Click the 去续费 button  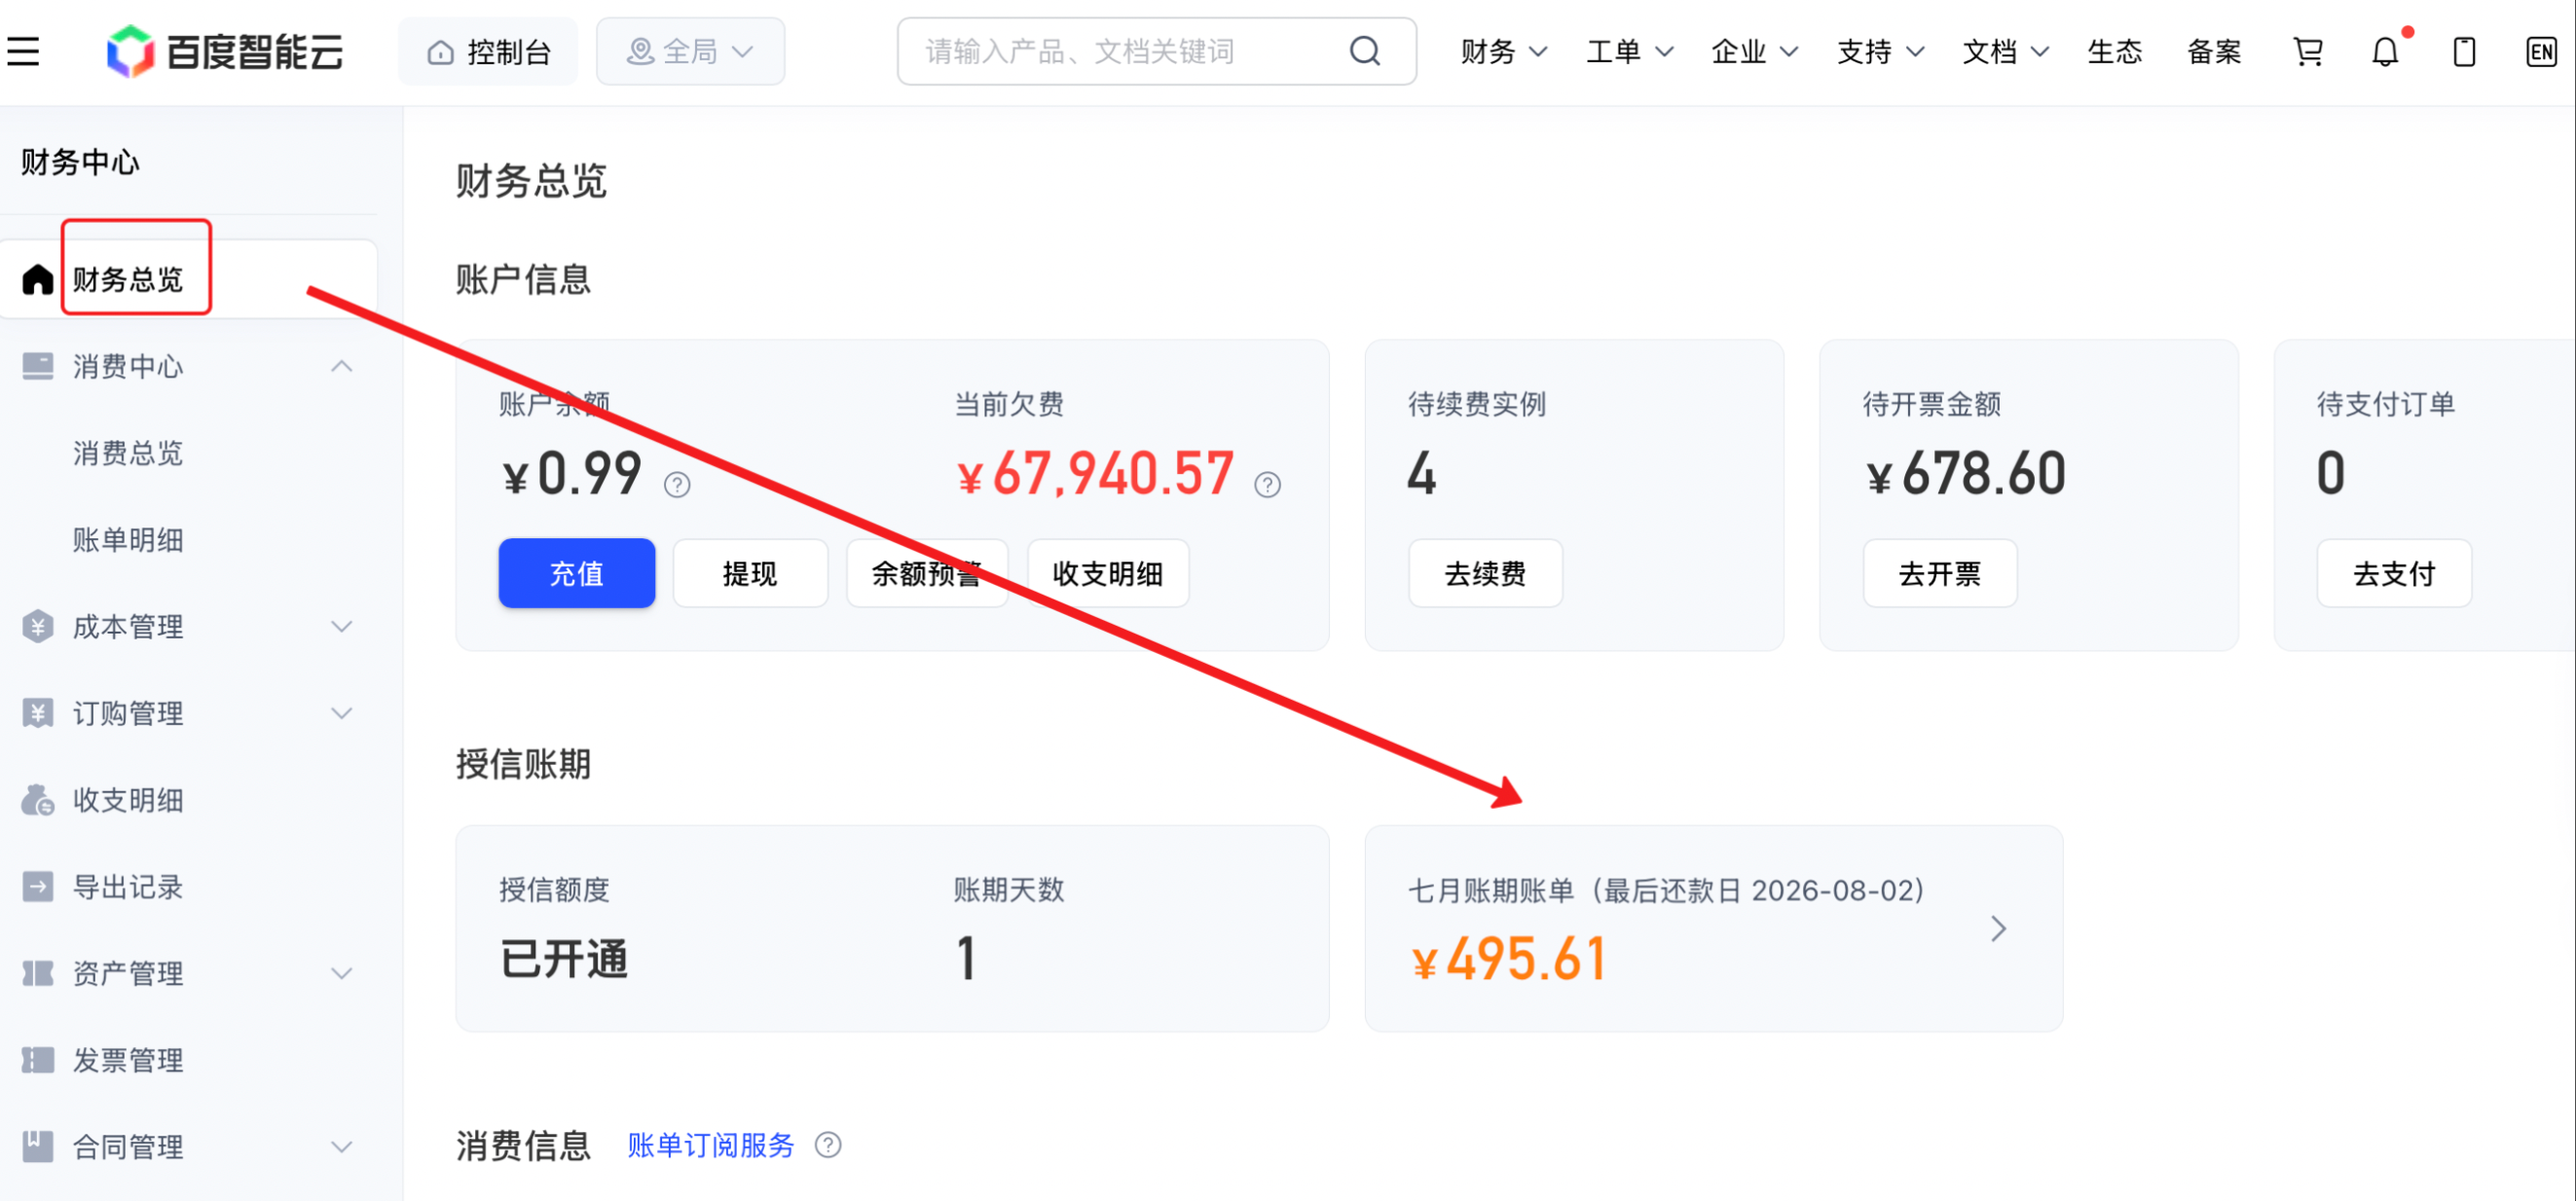point(1485,573)
